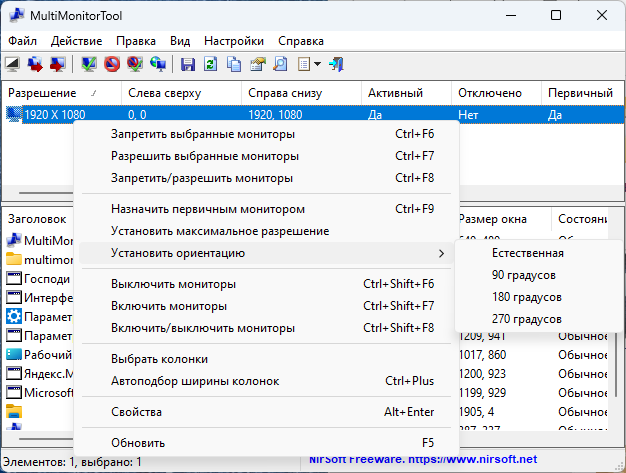The height and width of the screenshot is (473, 626).
Task: Choose Автоподбор ширины колонок
Action: (x=266, y=381)
